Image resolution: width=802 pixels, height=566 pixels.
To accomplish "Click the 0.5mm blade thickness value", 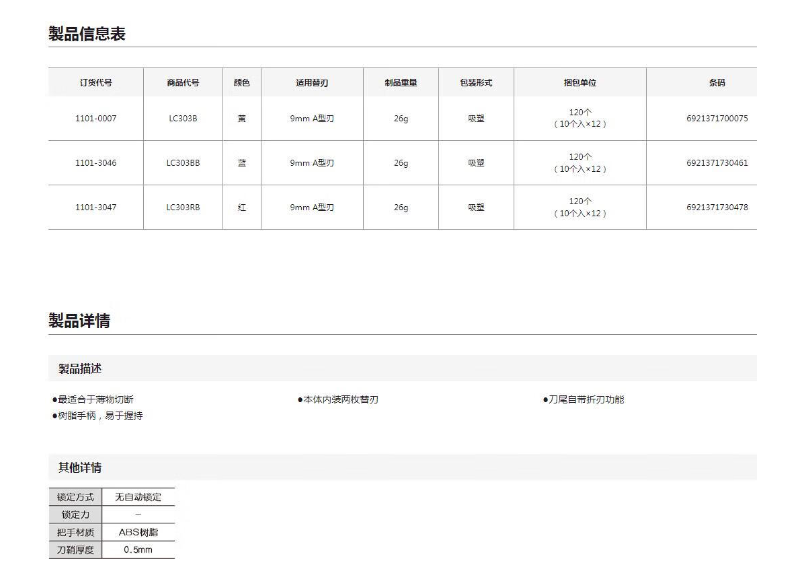I will 138,550.
